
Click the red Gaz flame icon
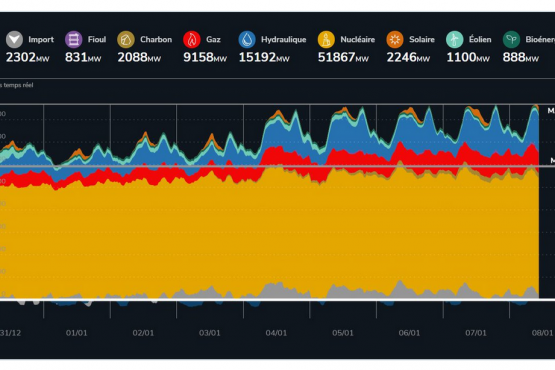coord(192,39)
